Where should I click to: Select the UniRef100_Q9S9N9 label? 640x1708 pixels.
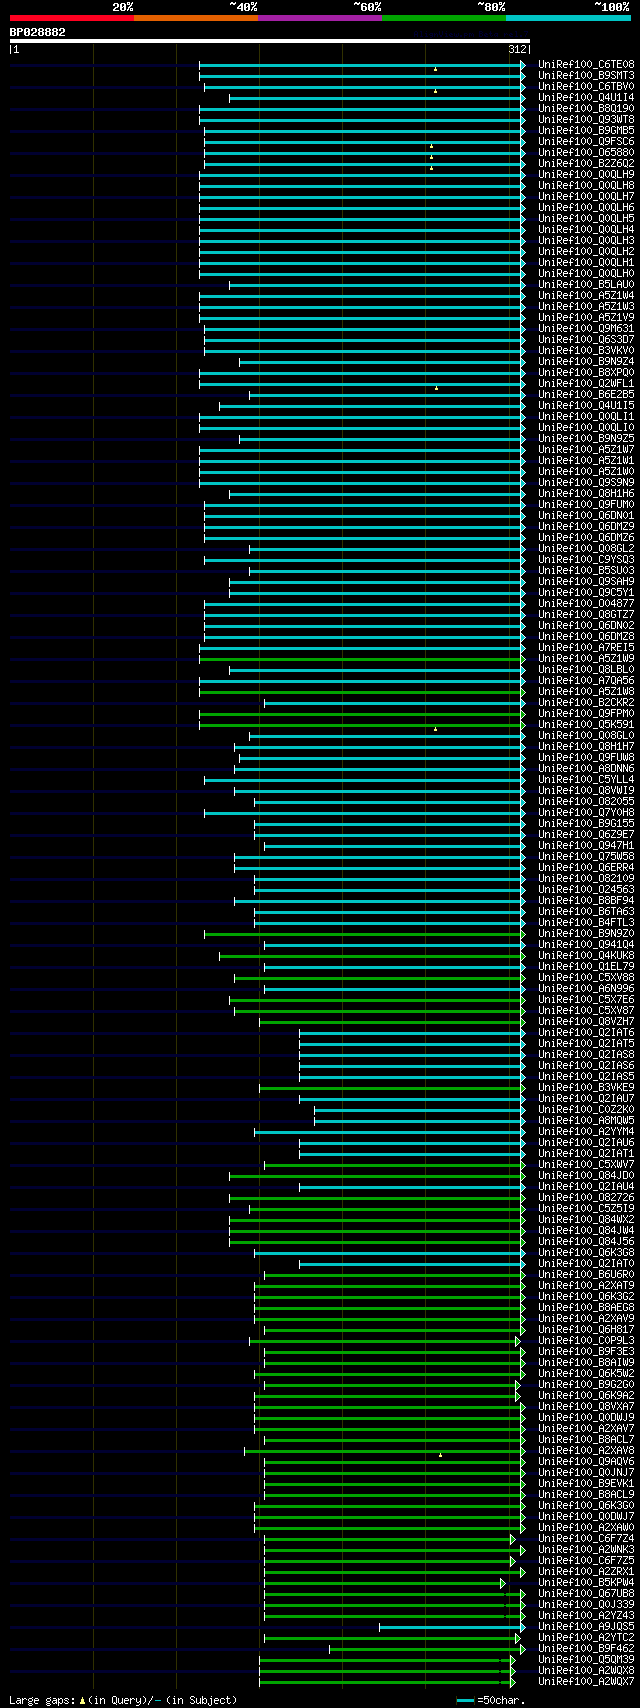(x=586, y=482)
